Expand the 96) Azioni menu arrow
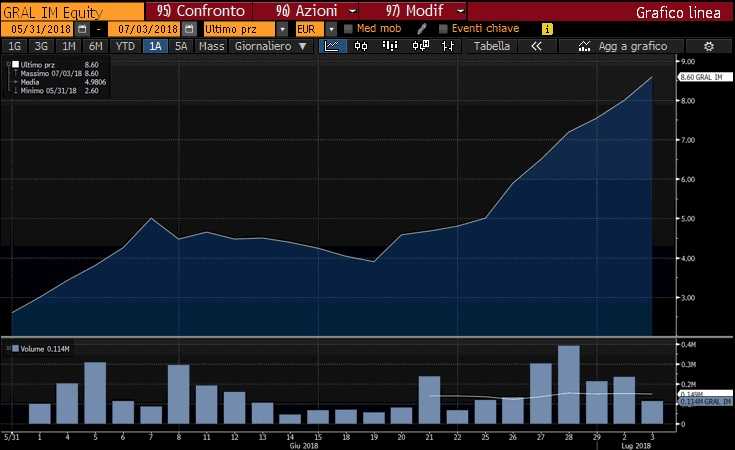Viewport: 735px width, 450px height. (353, 10)
